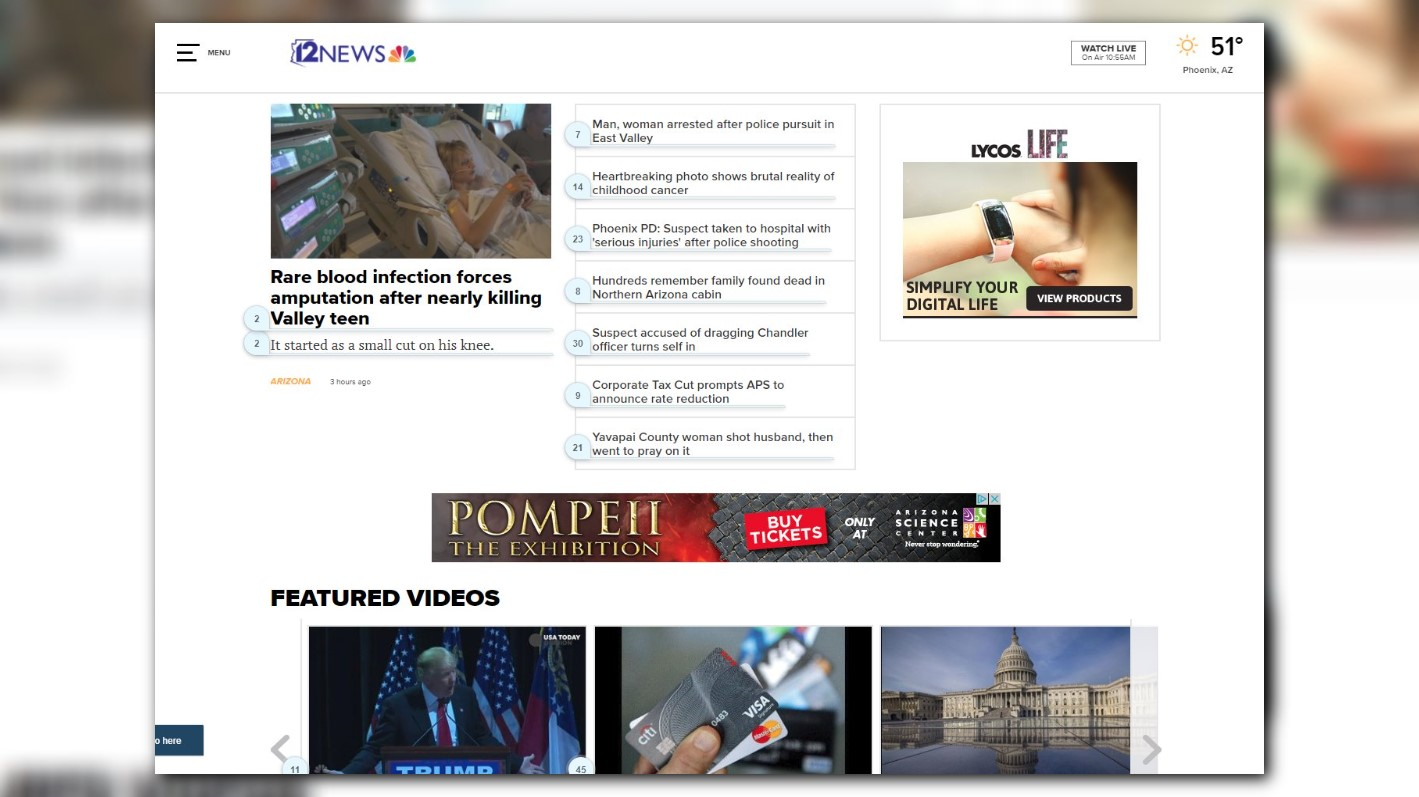
Task: Open the hamburger MENU
Action: [188, 53]
